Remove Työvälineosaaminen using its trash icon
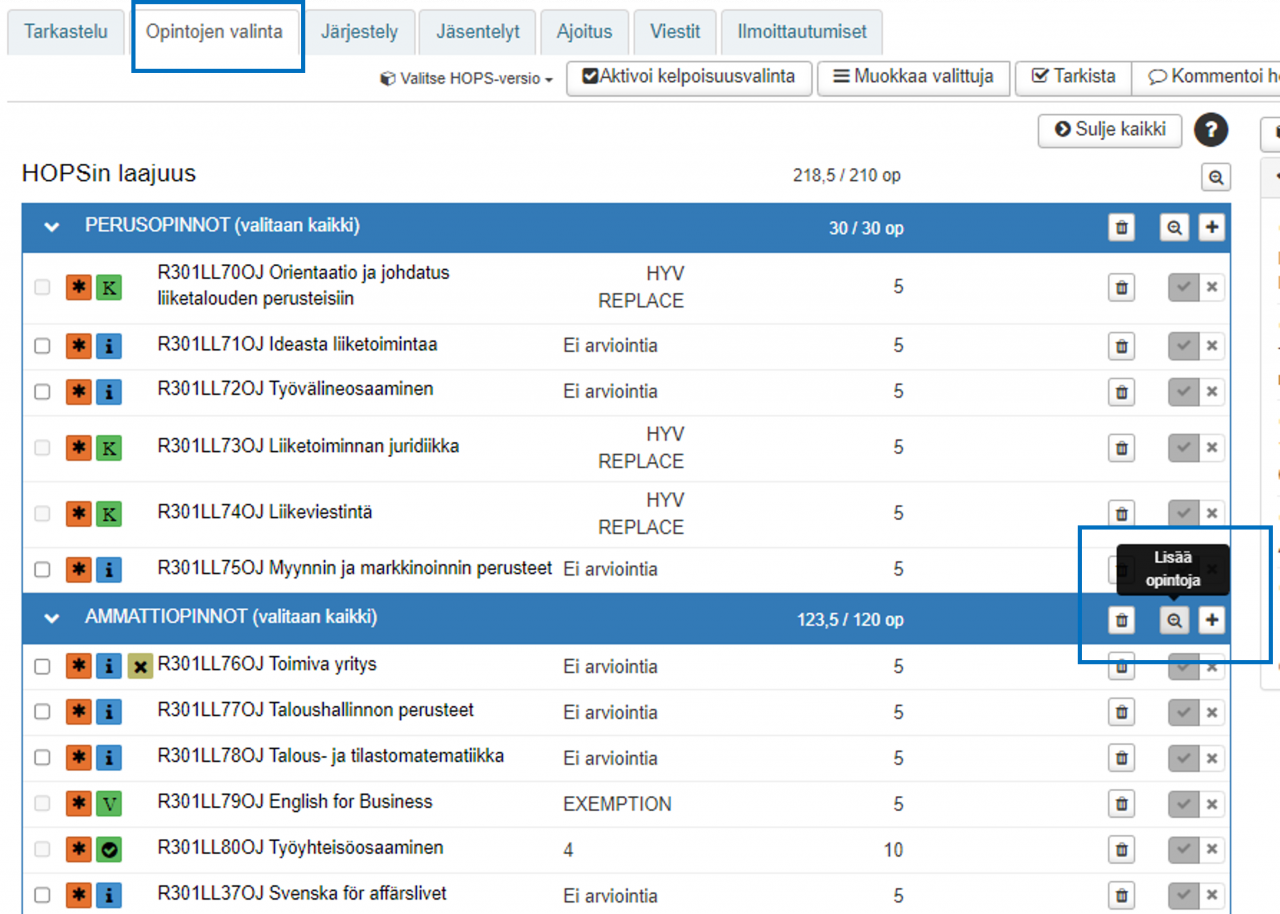The image size is (1280, 914). [x=1122, y=391]
